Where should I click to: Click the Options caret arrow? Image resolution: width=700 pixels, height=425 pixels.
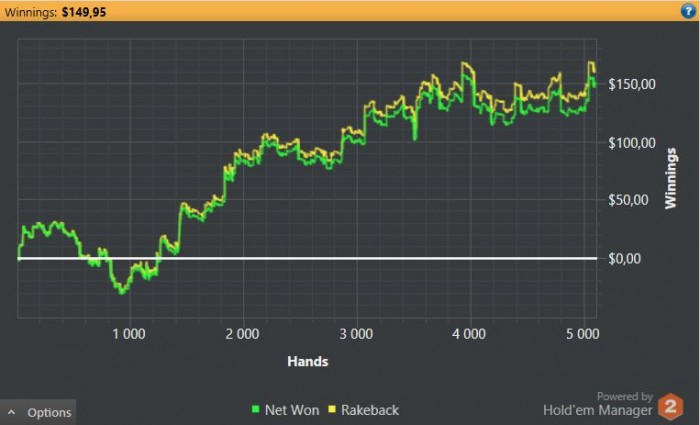point(12,412)
